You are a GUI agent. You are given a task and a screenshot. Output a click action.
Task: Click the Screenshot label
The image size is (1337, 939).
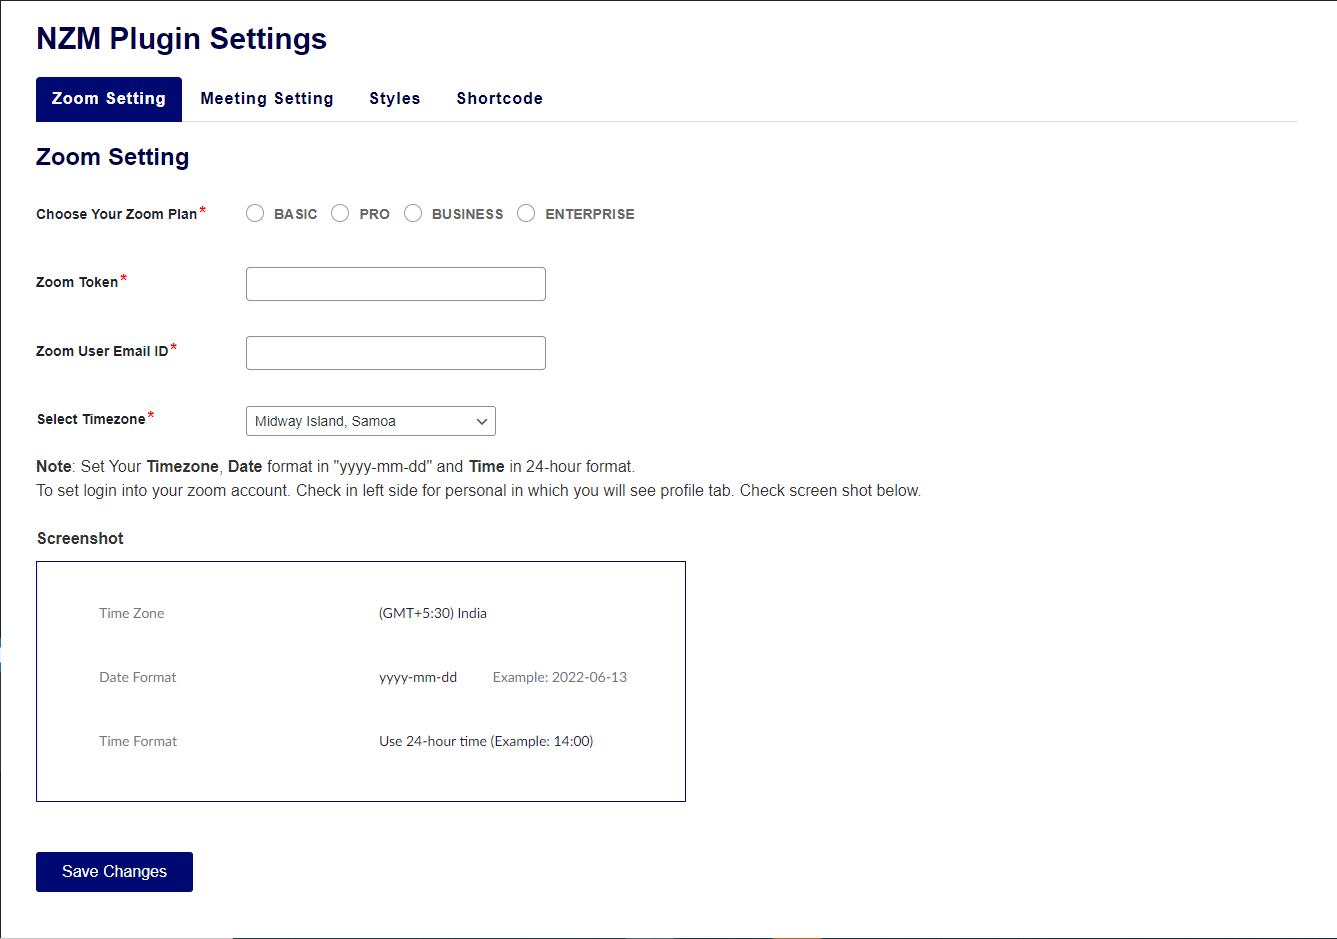[80, 538]
